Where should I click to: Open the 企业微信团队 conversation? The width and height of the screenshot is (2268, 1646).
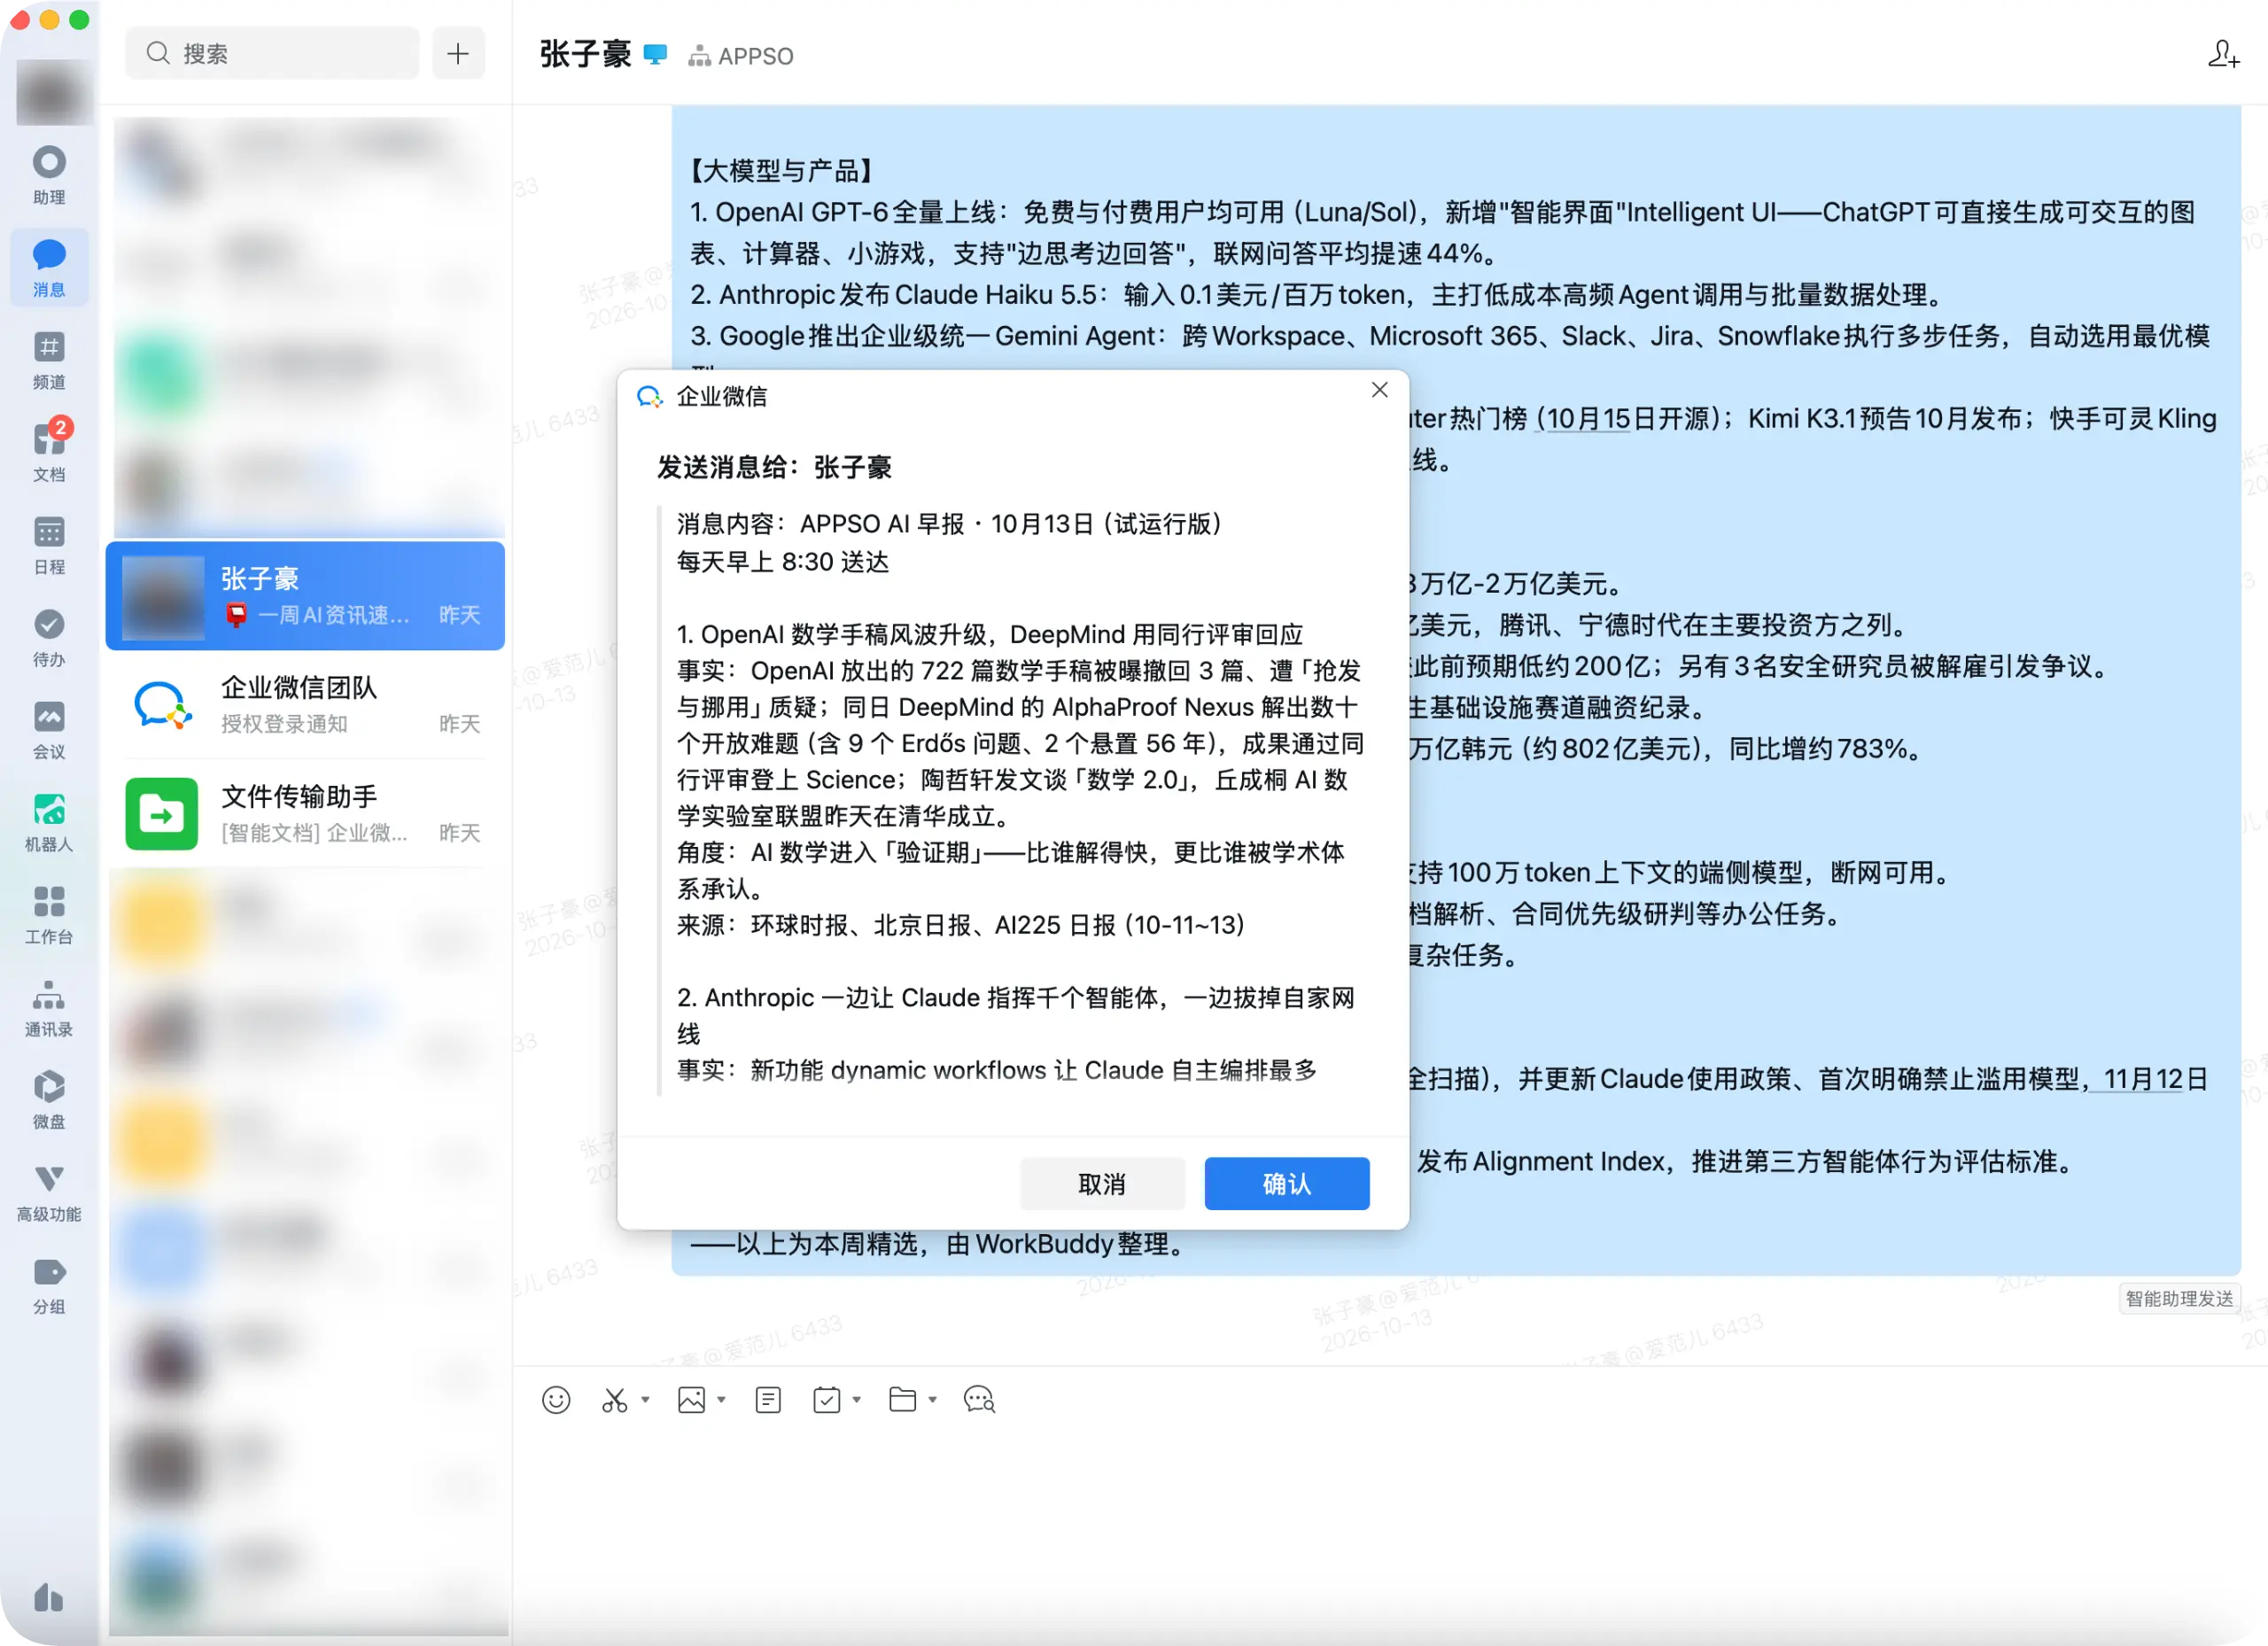pyautogui.click(x=305, y=704)
